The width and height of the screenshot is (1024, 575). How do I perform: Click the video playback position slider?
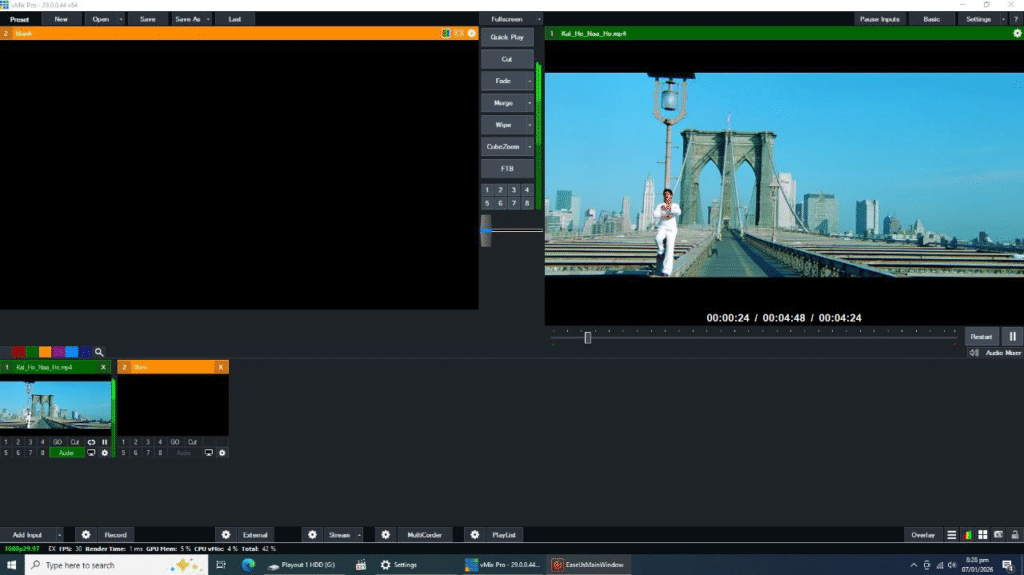pyautogui.click(x=588, y=337)
